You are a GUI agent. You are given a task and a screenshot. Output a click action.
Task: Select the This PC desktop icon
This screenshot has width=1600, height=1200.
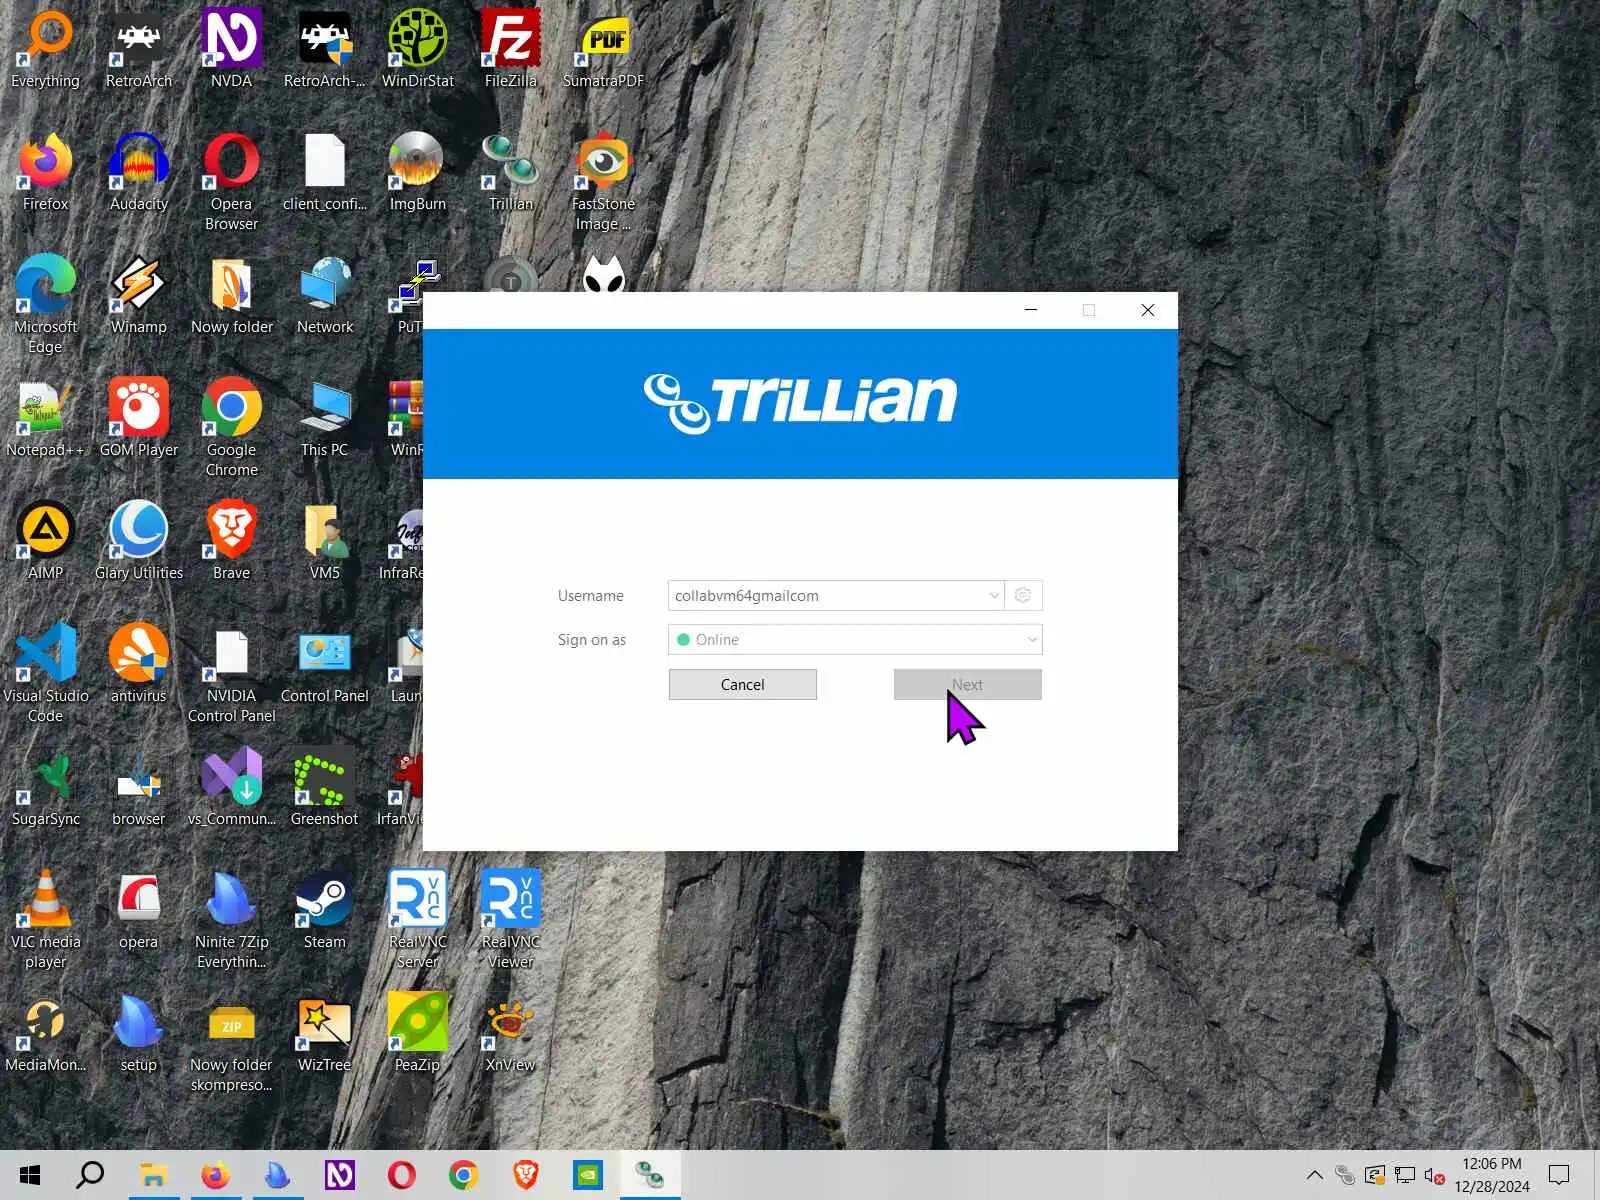tap(325, 418)
